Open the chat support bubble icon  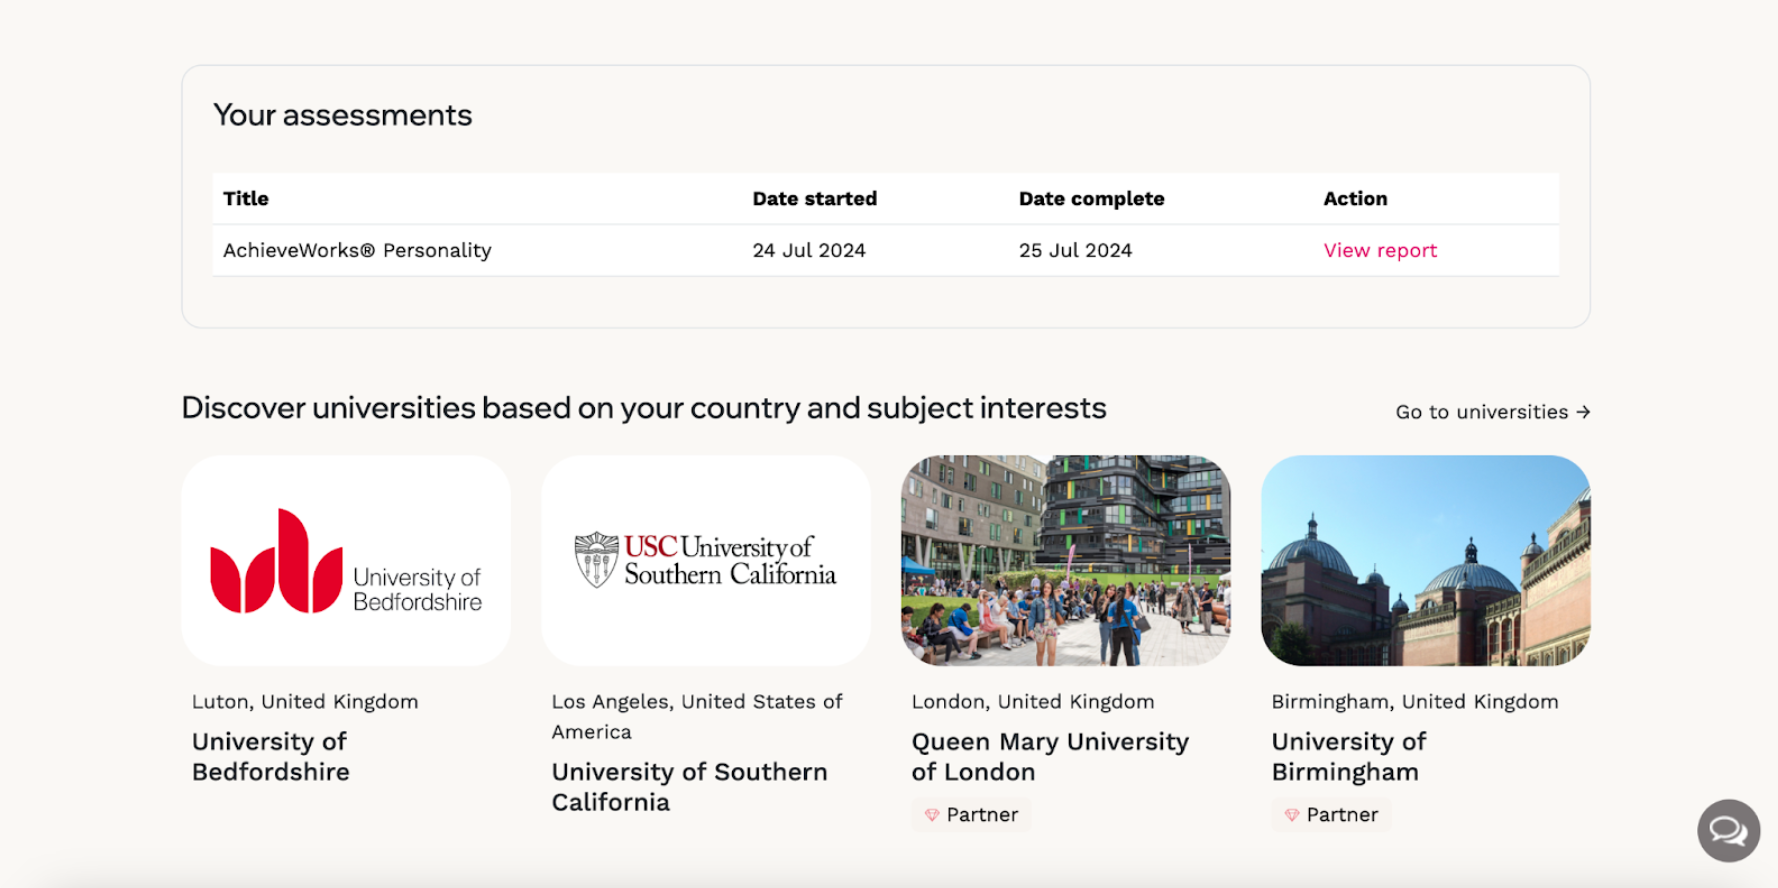coord(1728,830)
